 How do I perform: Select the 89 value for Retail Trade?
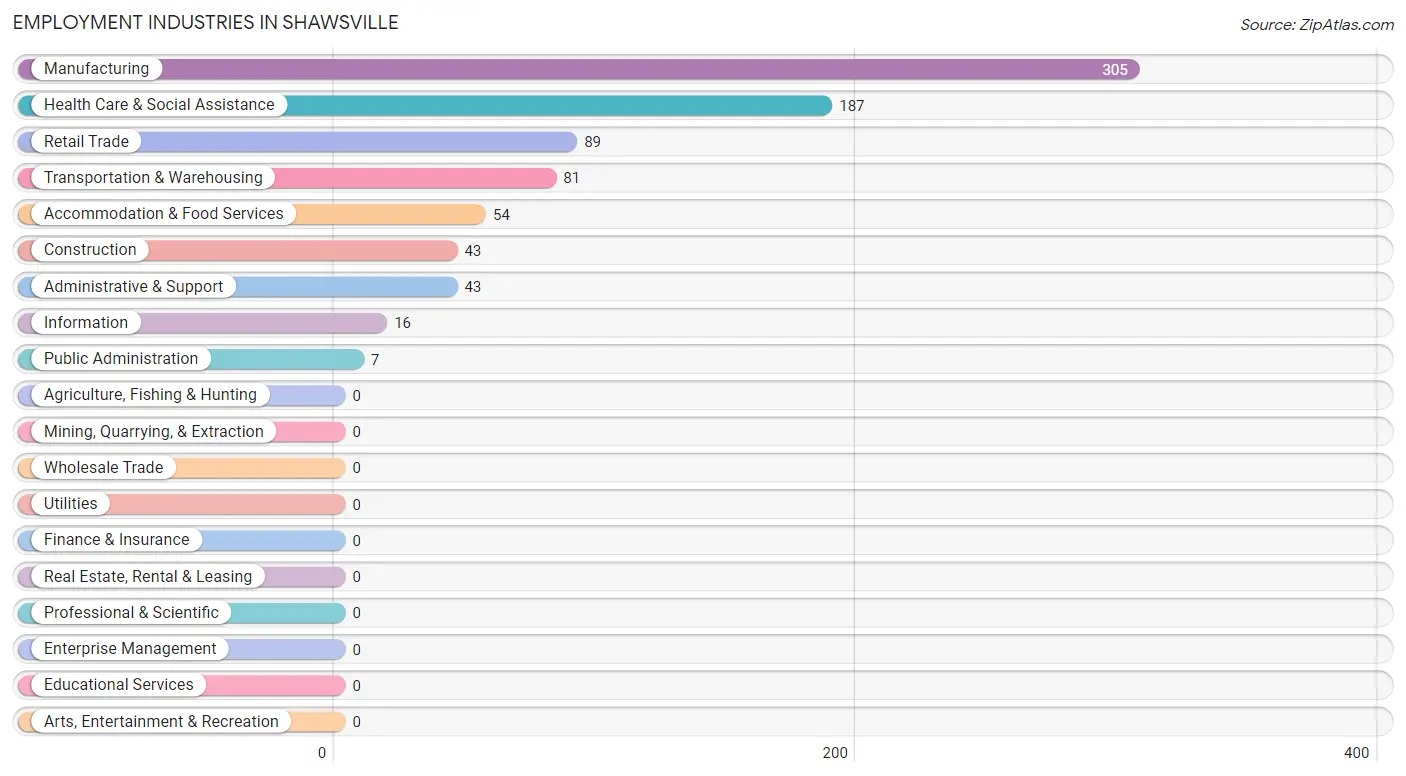[593, 142]
